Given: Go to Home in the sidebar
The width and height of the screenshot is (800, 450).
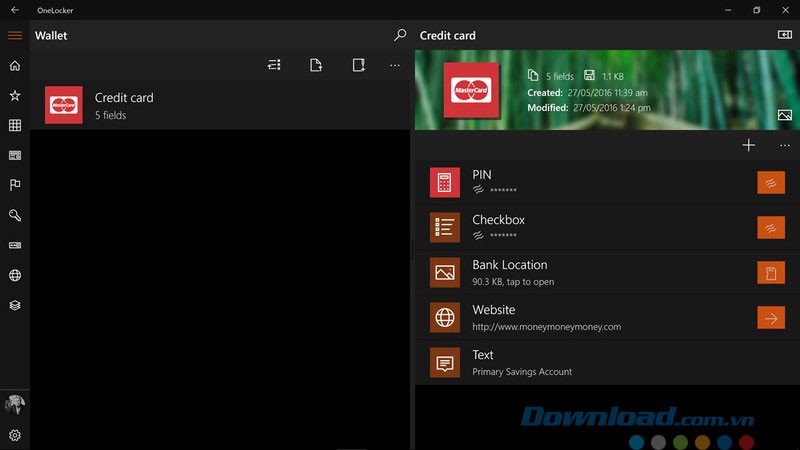Looking at the screenshot, I should [x=14, y=66].
